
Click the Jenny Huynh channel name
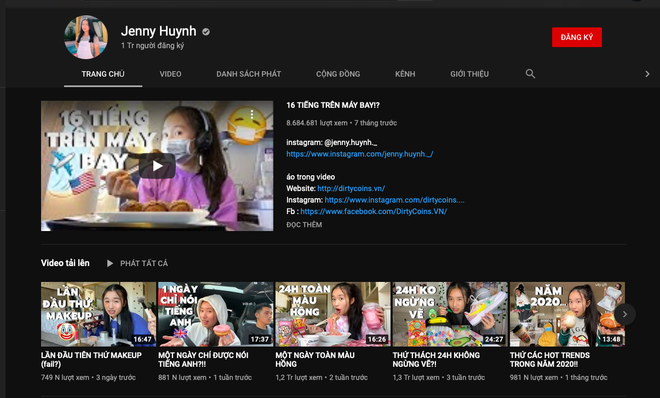pos(159,31)
